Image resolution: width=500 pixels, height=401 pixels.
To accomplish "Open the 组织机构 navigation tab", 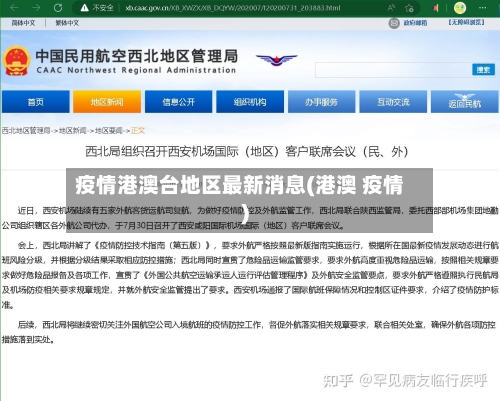I will (250, 102).
